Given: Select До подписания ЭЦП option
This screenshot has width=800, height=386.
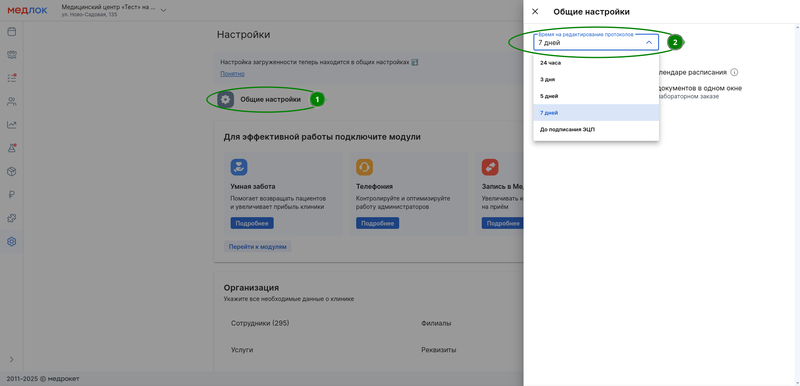Looking at the screenshot, I should [596, 130].
